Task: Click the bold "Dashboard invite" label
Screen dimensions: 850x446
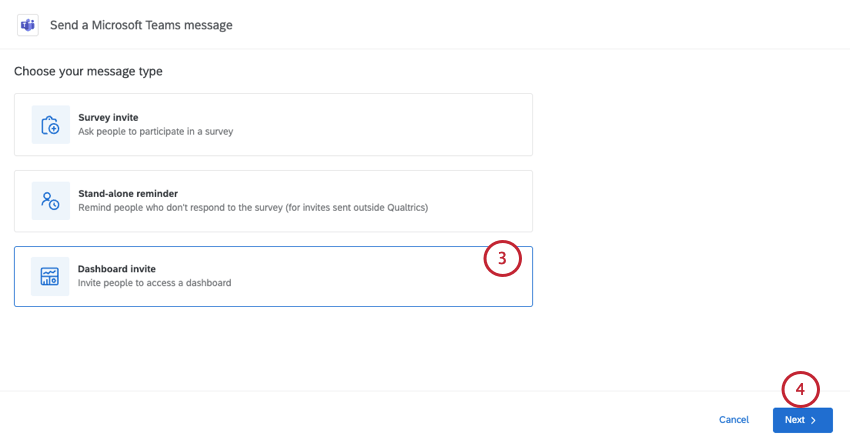Action: pos(116,268)
